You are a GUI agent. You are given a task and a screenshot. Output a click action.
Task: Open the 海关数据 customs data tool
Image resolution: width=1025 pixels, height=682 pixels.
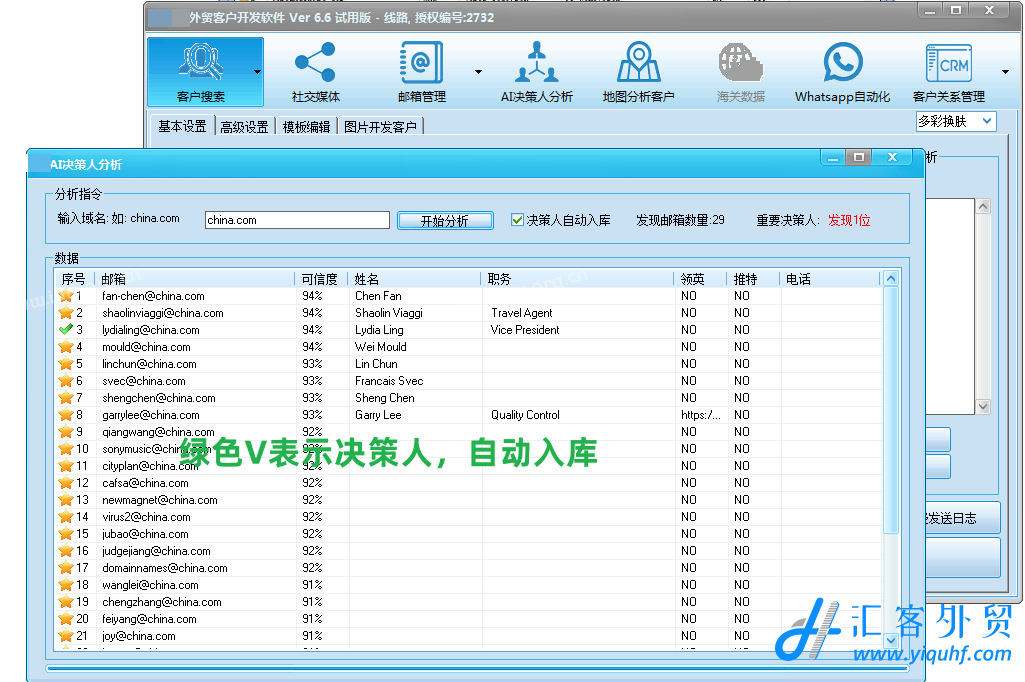click(x=740, y=72)
